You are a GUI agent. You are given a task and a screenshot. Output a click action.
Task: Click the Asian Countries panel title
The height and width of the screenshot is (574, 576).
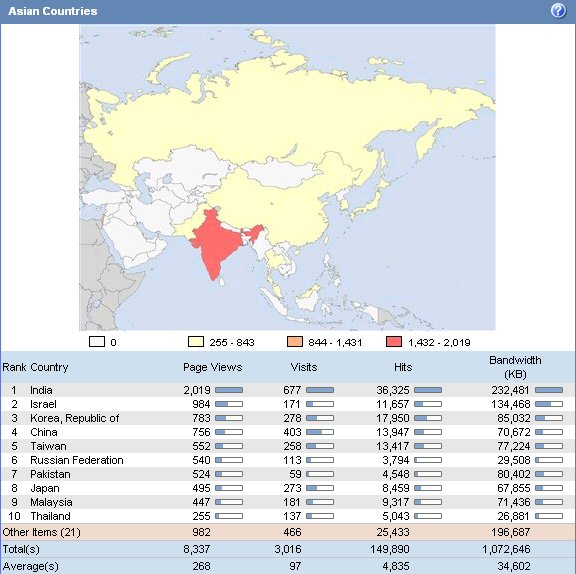[53, 11]
